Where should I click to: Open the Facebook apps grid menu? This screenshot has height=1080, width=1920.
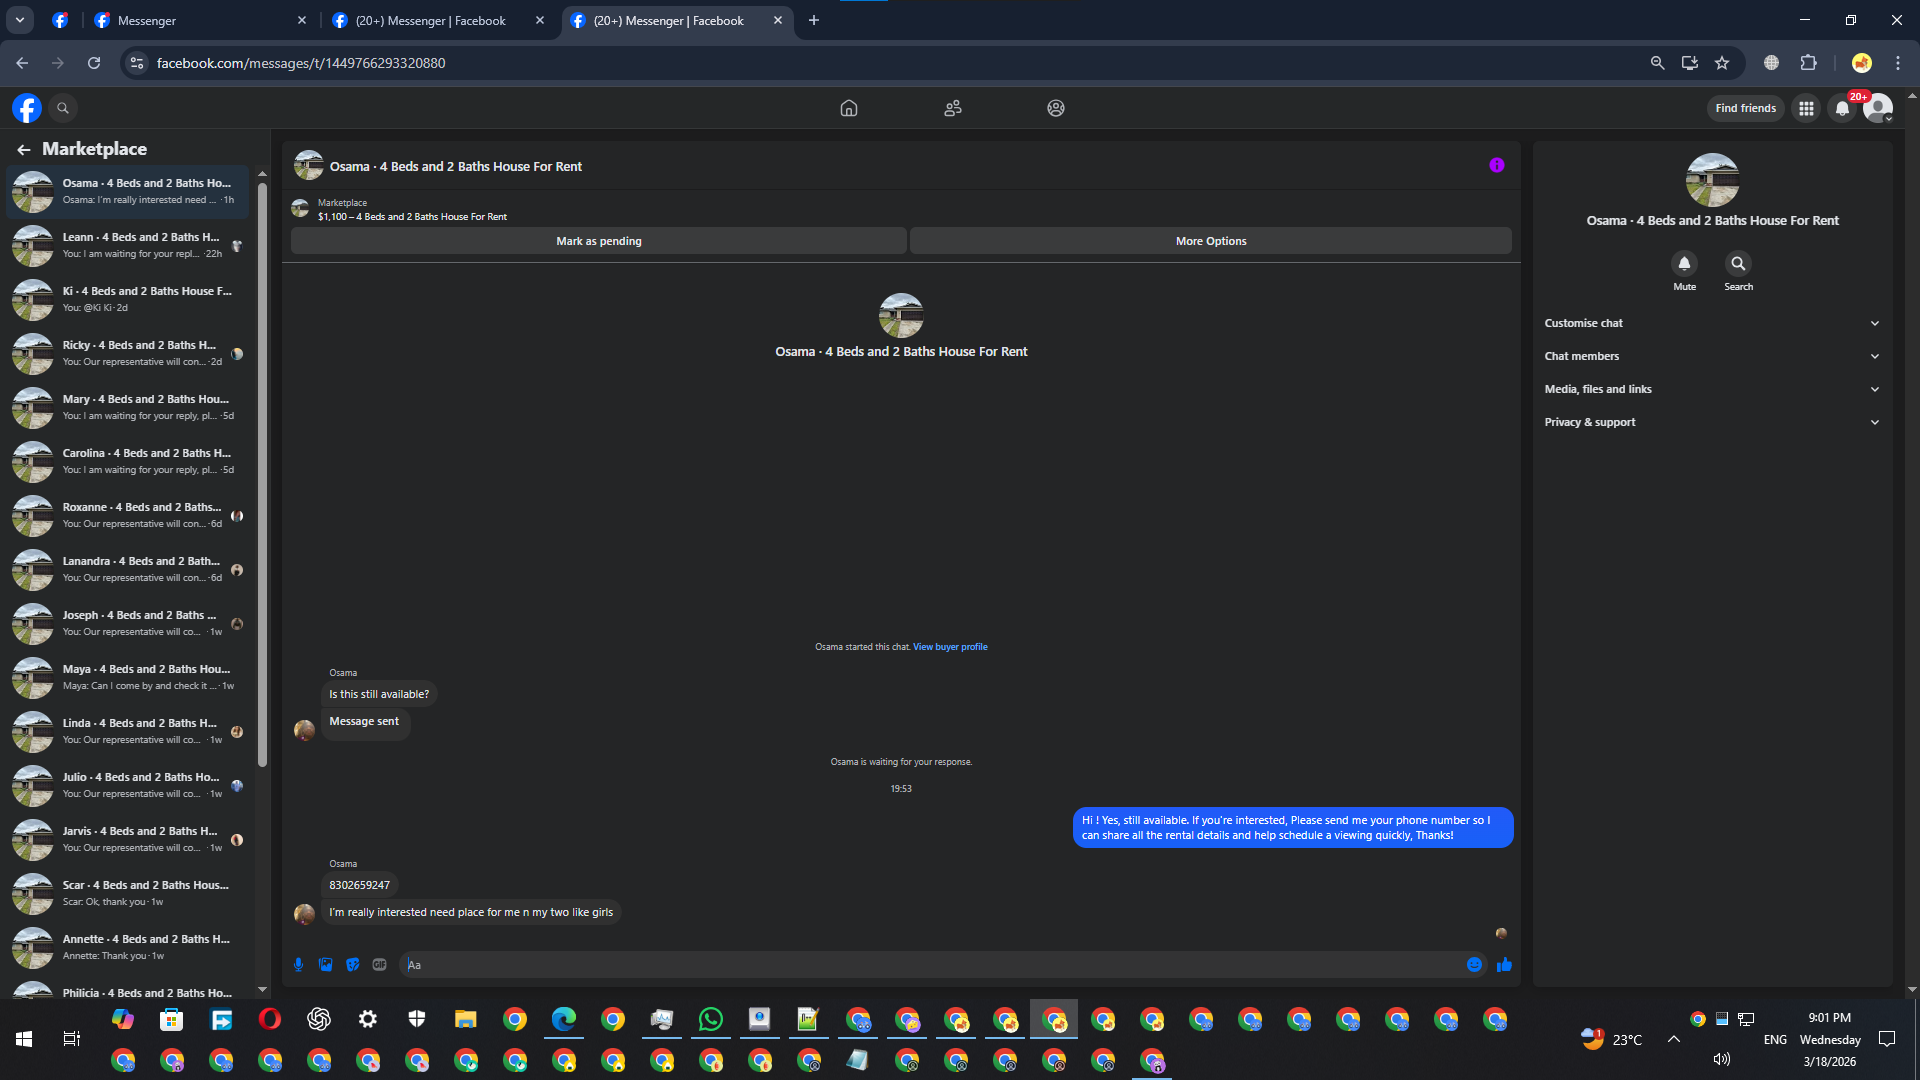click(x=1806, y=109)
